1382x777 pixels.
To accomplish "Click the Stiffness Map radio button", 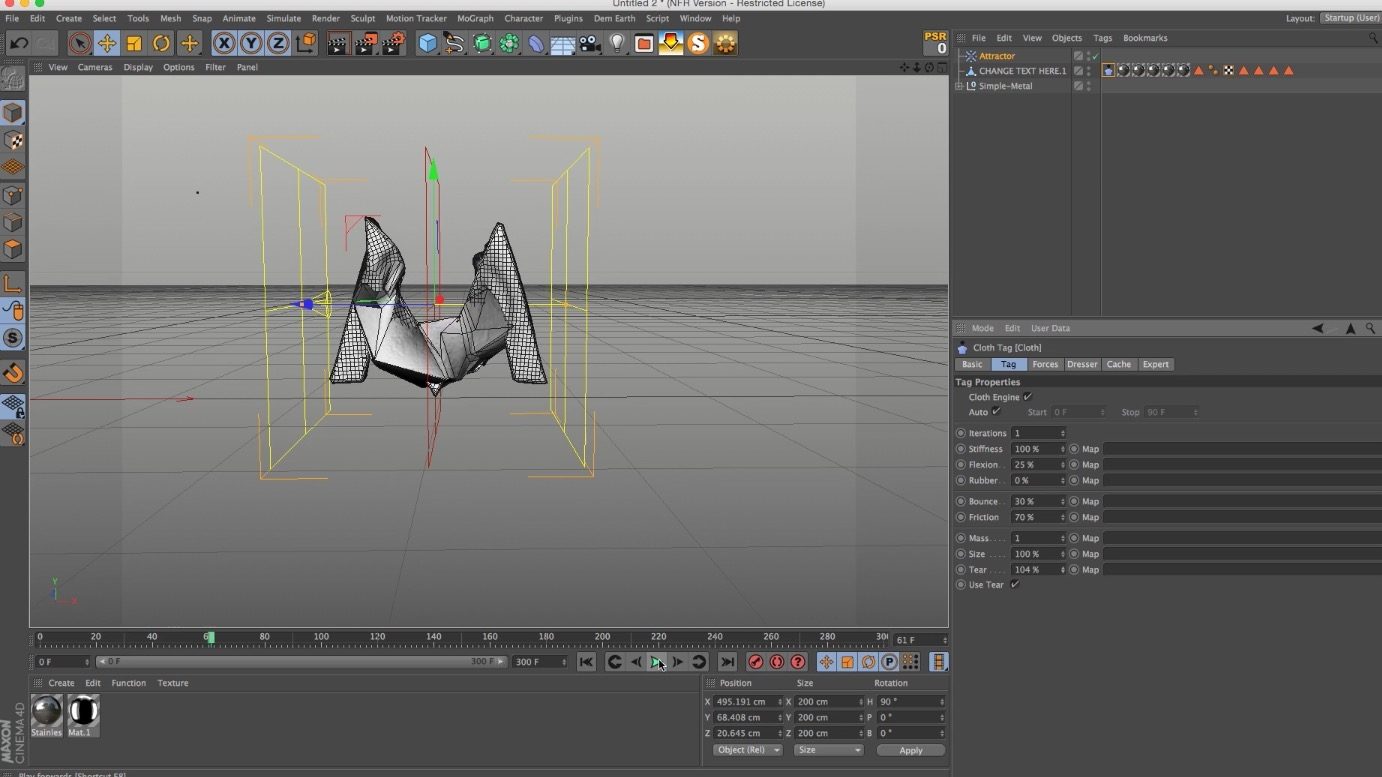I will (x=1075, y=449).
